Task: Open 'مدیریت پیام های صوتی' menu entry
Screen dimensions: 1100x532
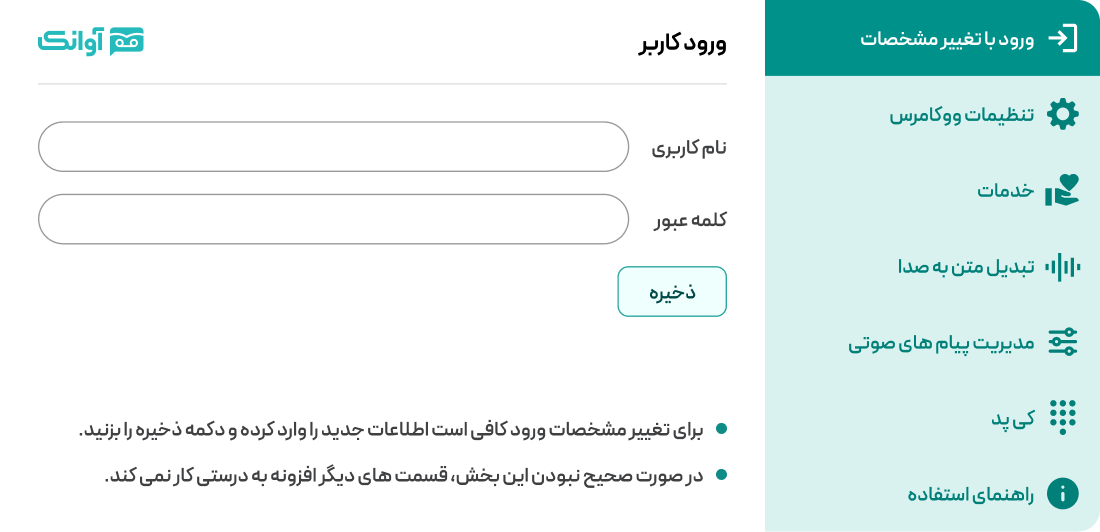Action: 941,342
